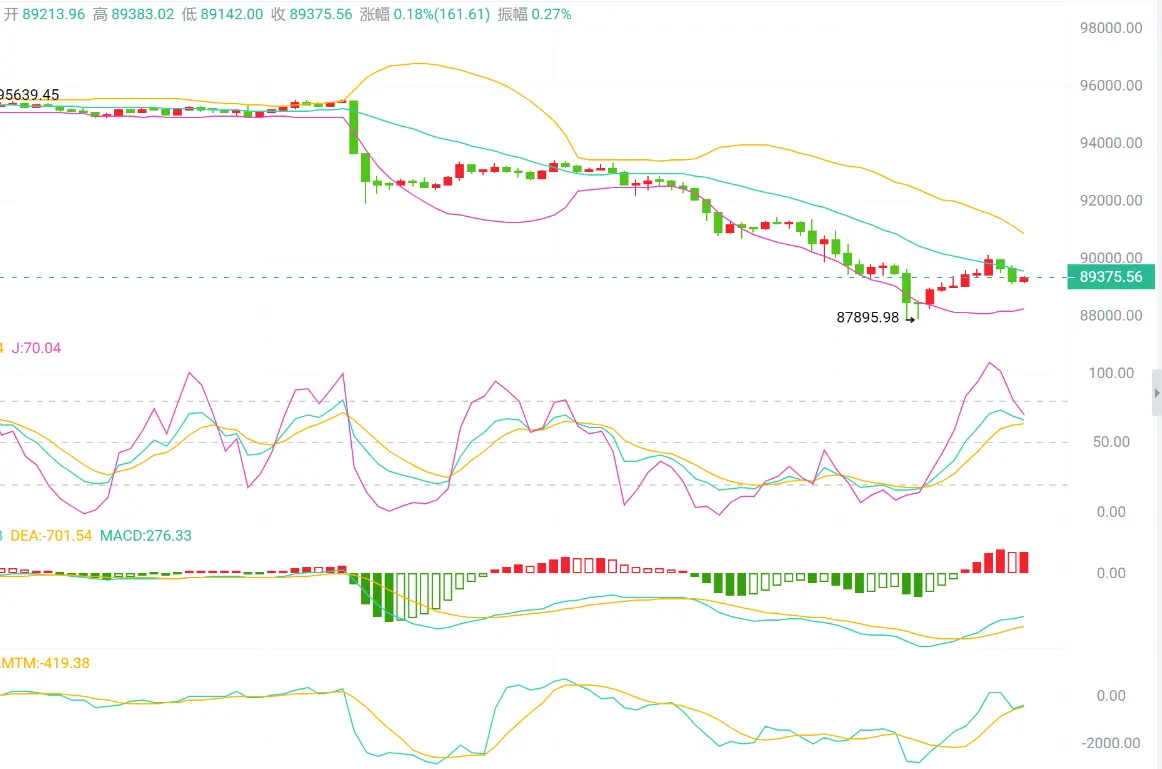Click the 87895.98 period low label

pos(868,317)
